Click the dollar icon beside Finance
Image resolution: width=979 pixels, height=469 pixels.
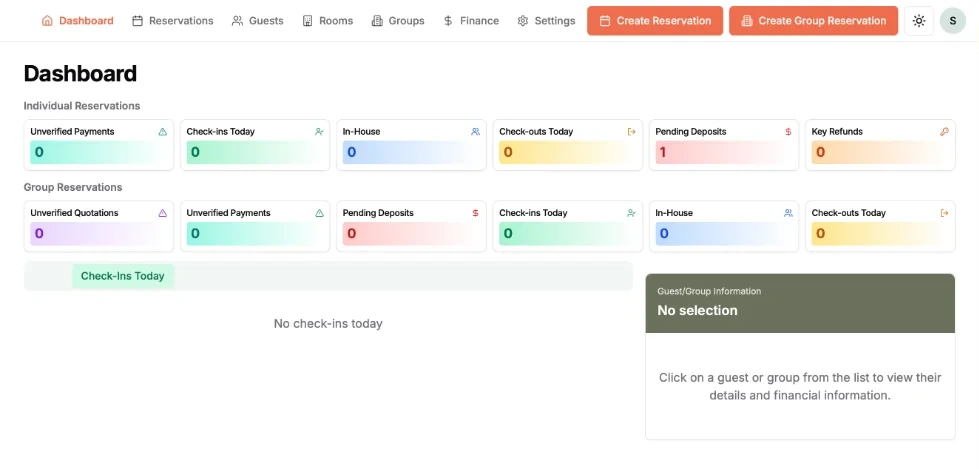click(448, 21)
